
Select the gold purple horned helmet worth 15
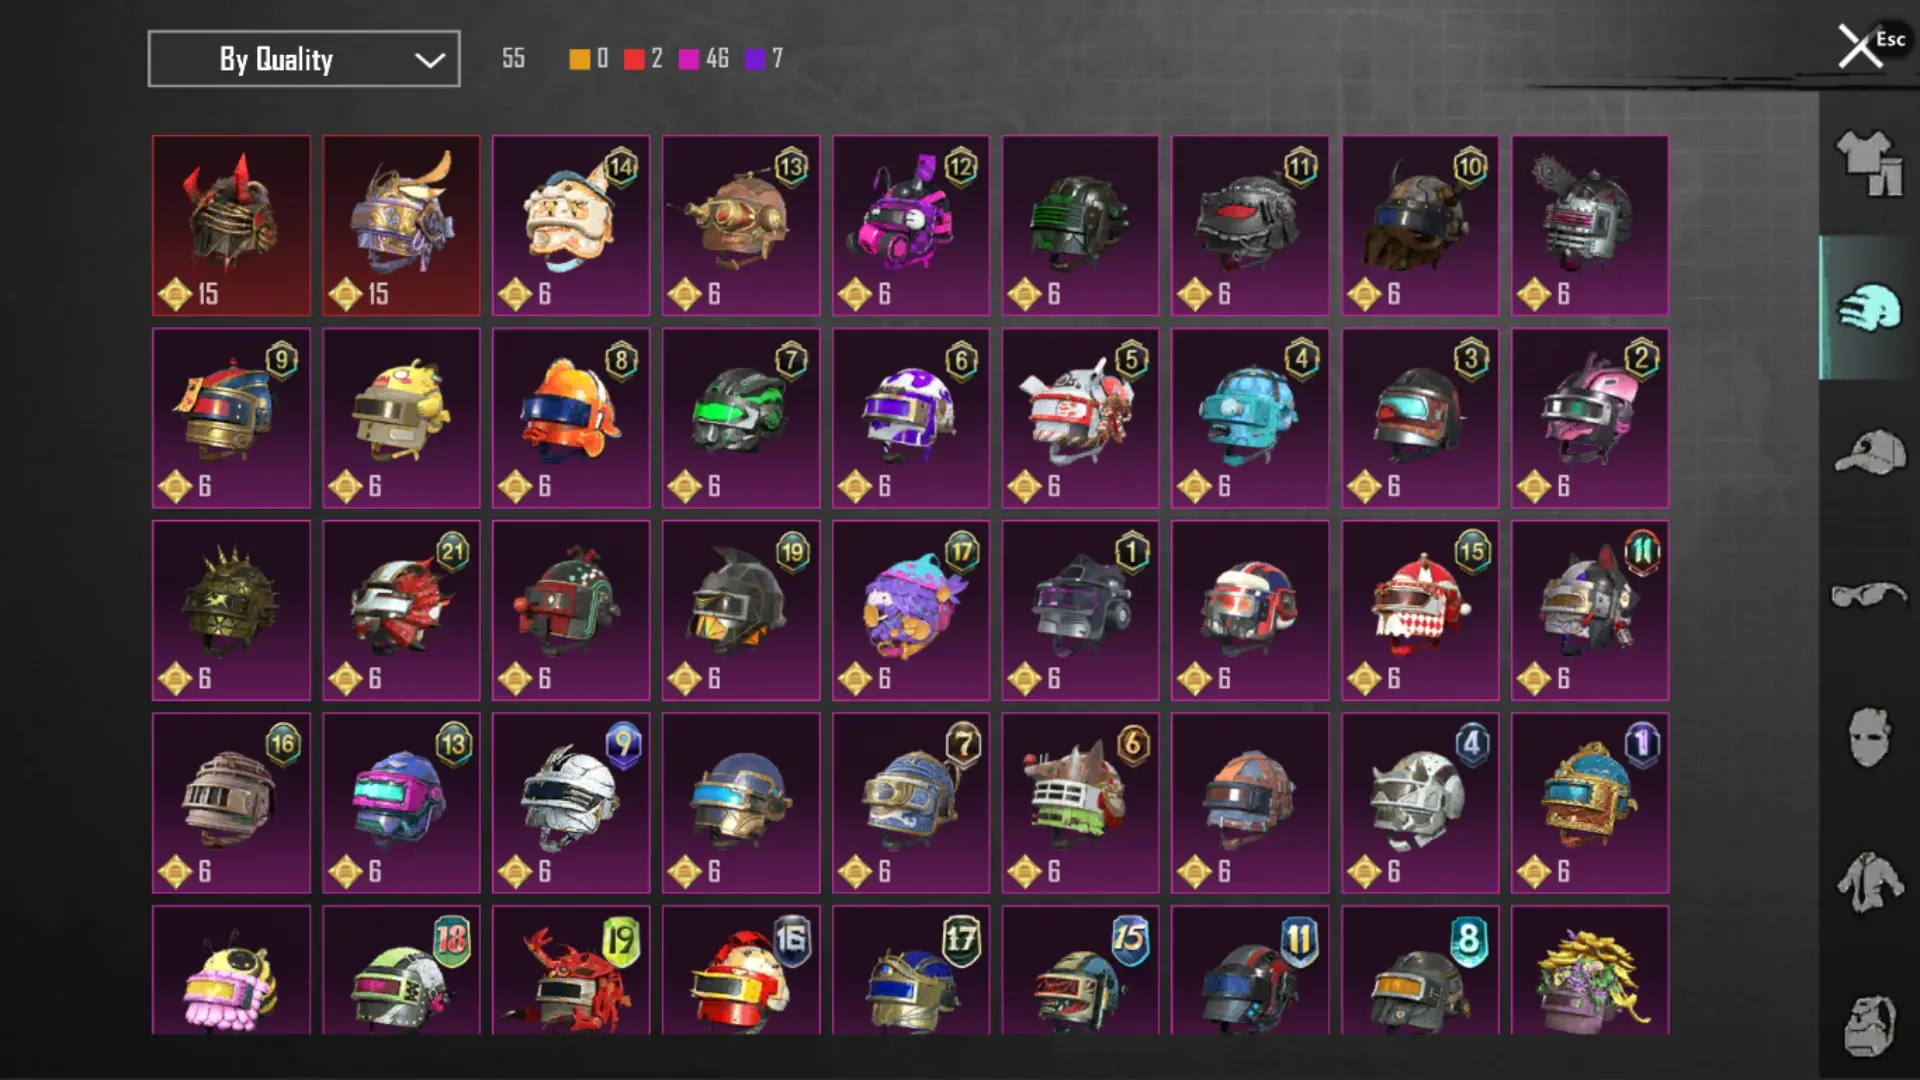pyautogui.click(x=401, y=226)
